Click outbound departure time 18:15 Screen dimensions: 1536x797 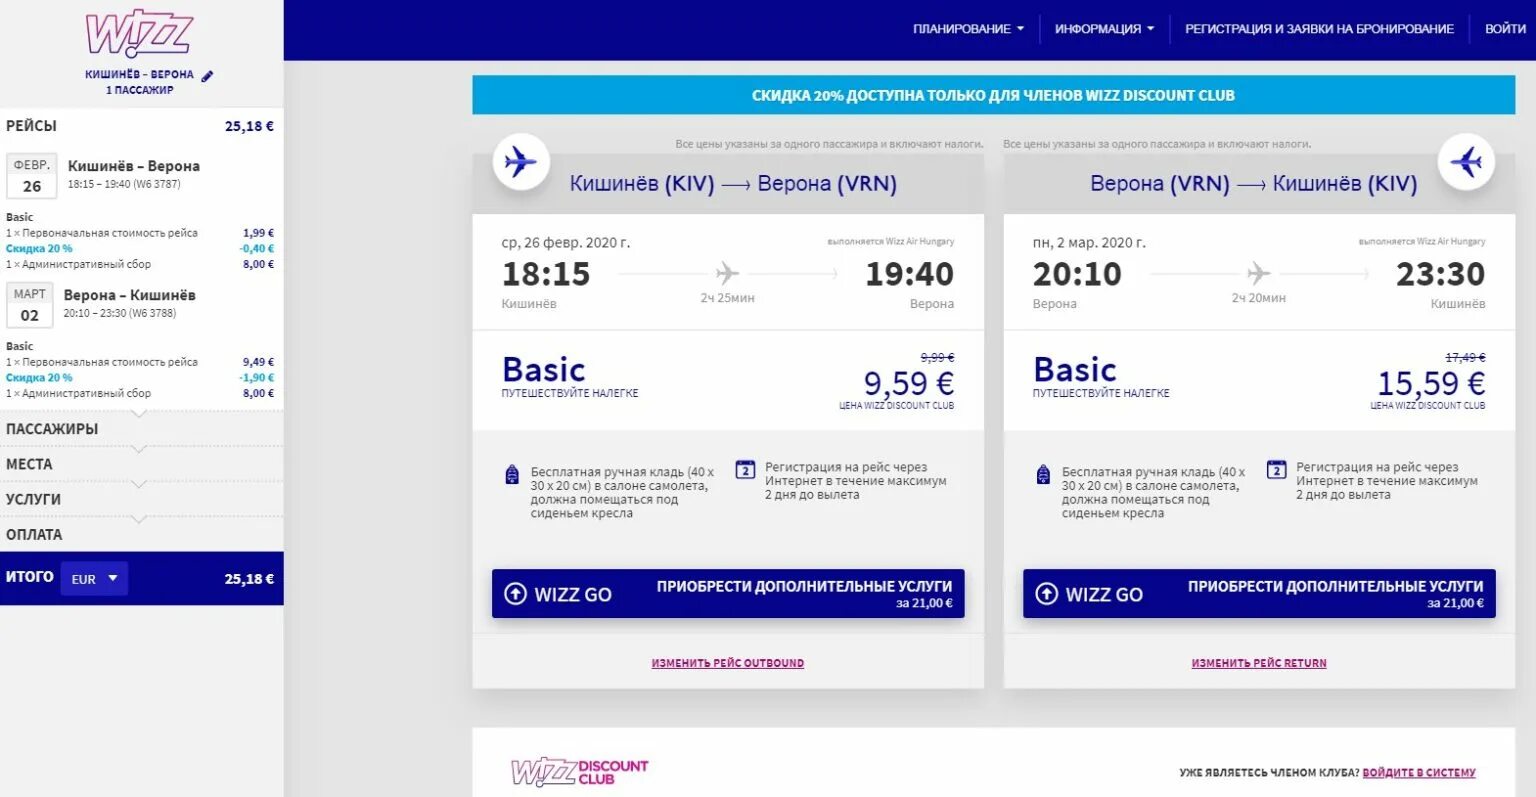[546, 274]
